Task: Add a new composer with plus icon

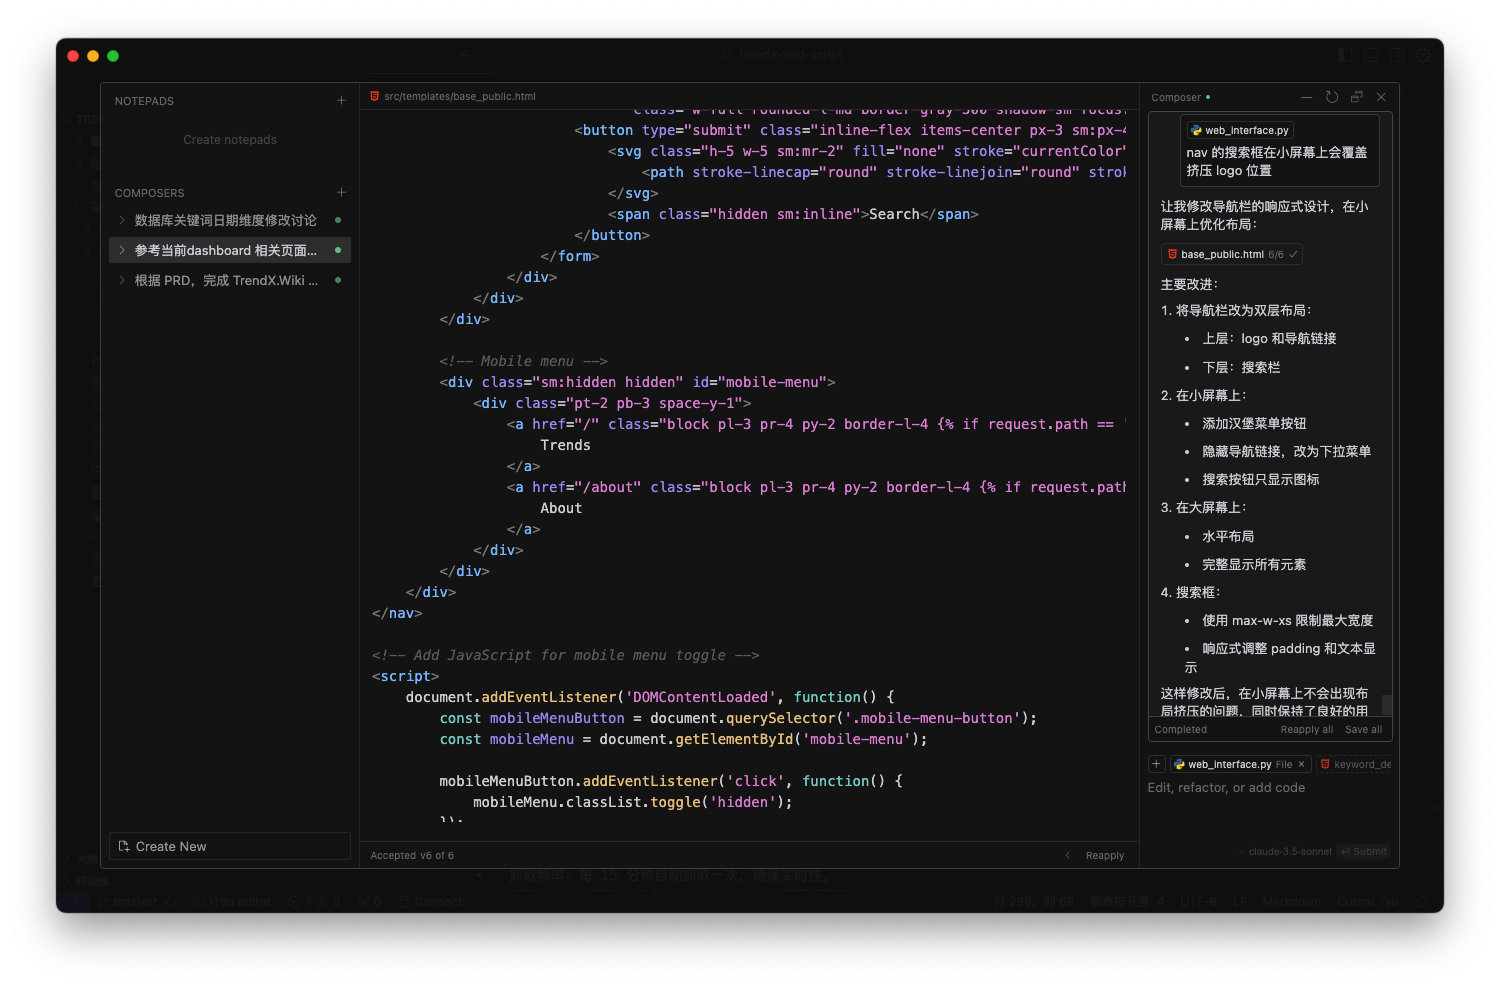Action: click(x=341, y=192)
